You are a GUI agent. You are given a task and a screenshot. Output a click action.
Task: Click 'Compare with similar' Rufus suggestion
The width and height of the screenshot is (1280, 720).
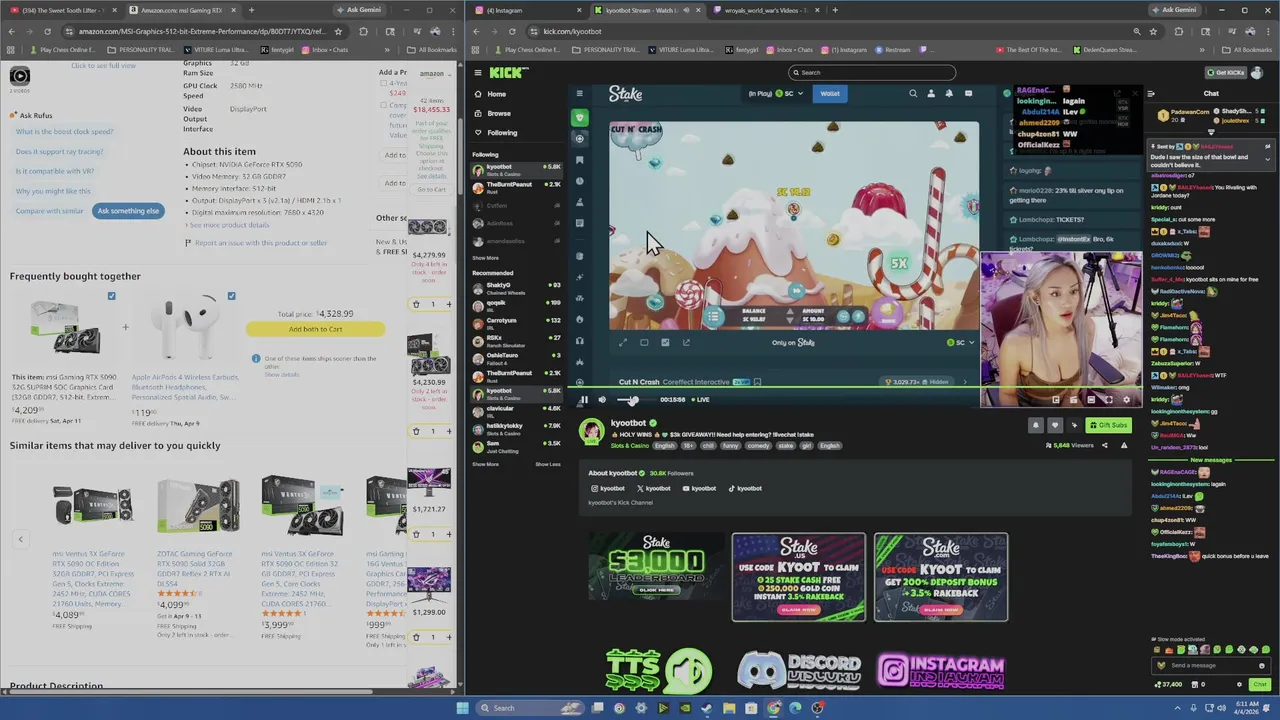pos(49,211)
